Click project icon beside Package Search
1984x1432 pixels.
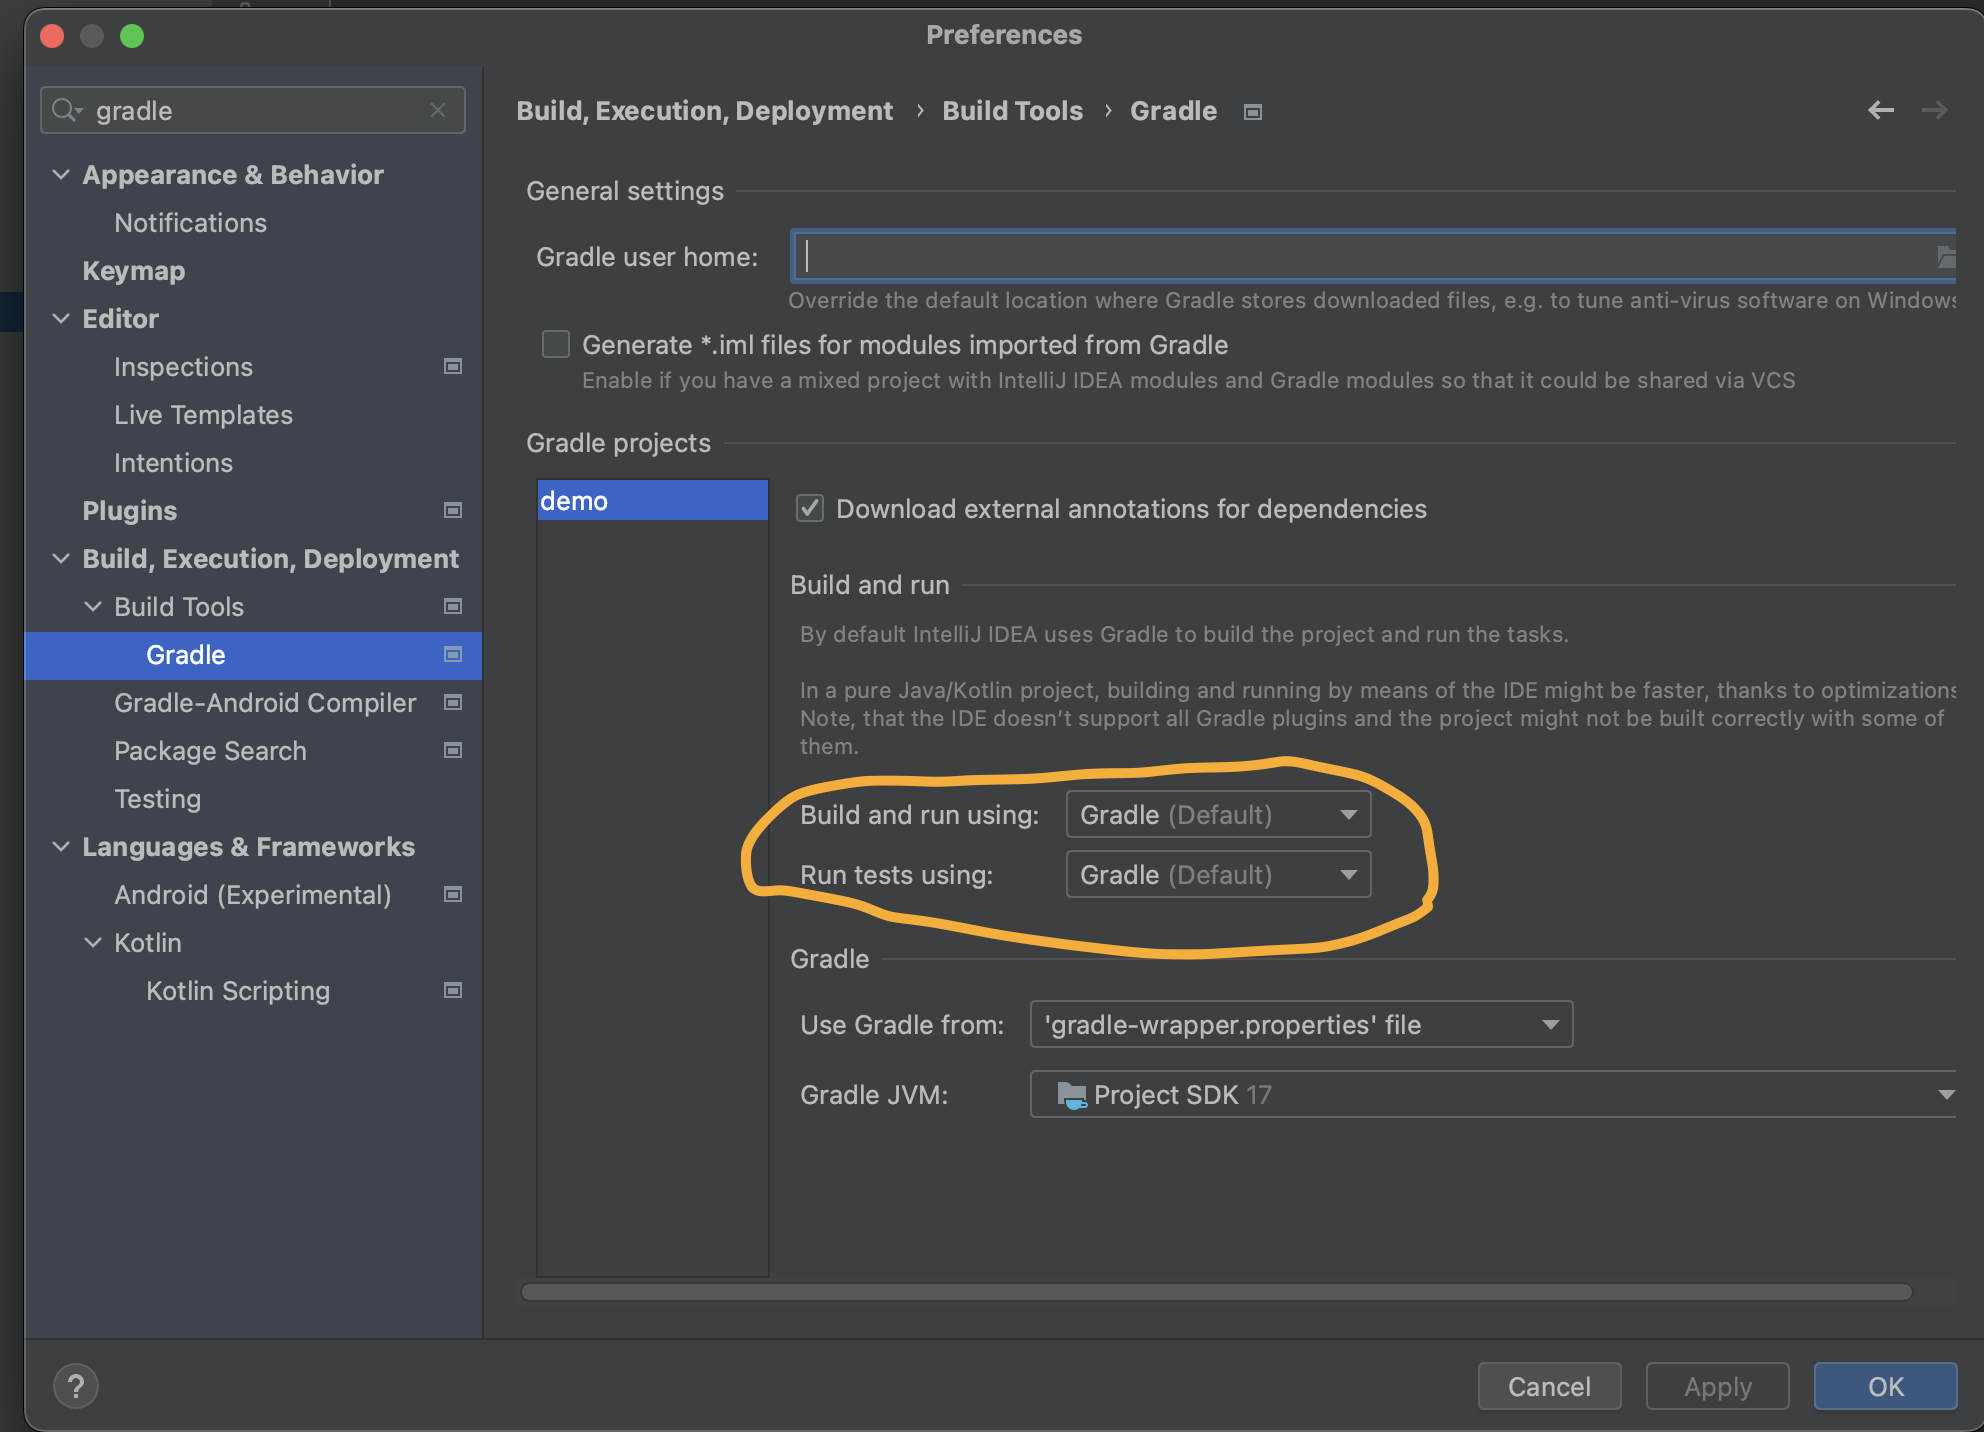pyautogui.click(x=453, y=751)
